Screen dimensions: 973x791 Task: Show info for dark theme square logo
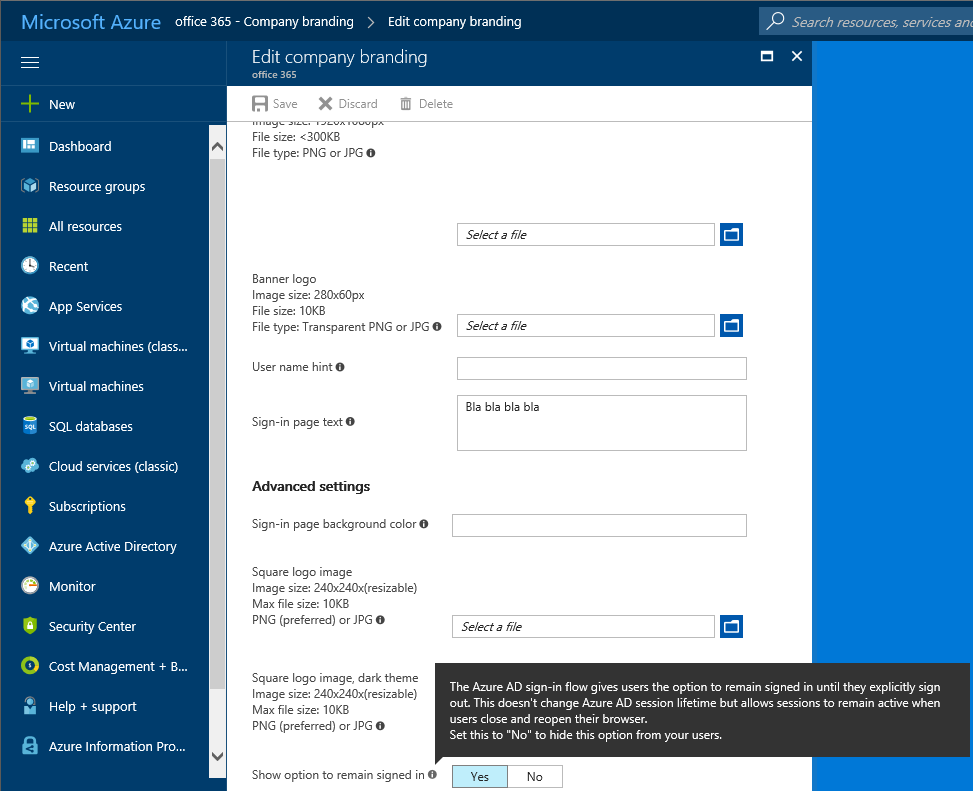[x=380, y=725]
